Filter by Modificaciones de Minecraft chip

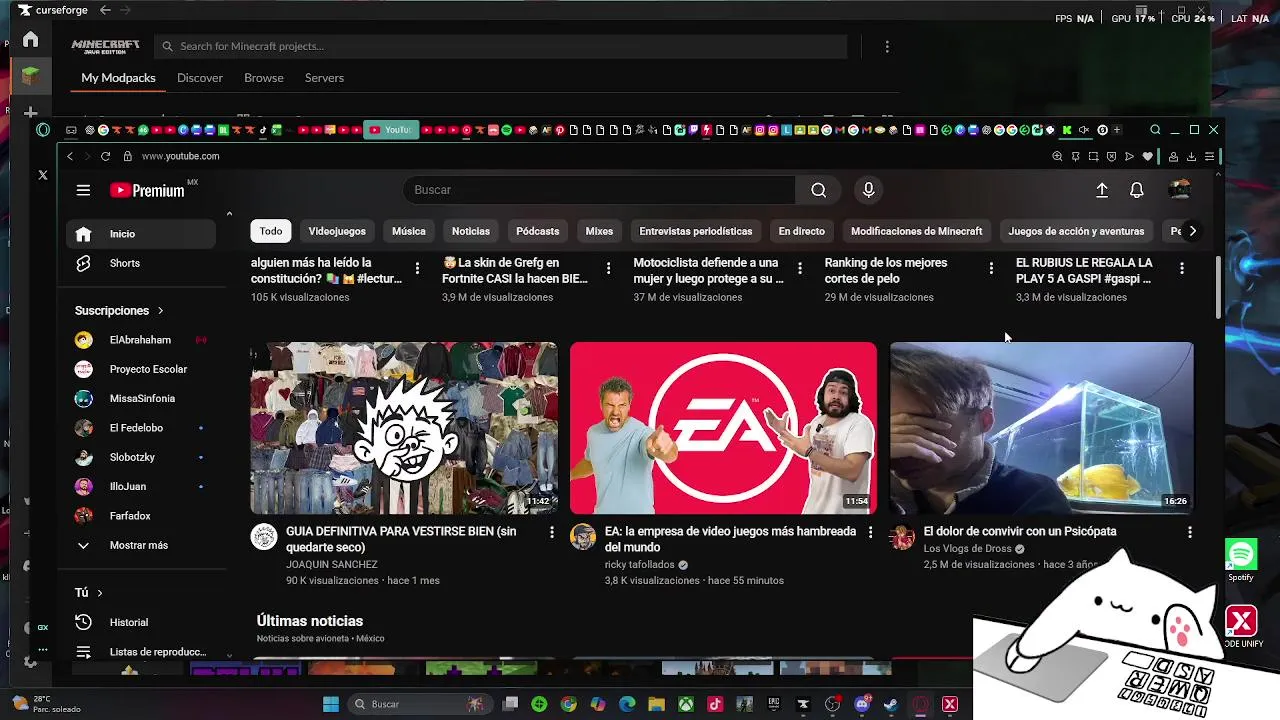click(916, 231)
